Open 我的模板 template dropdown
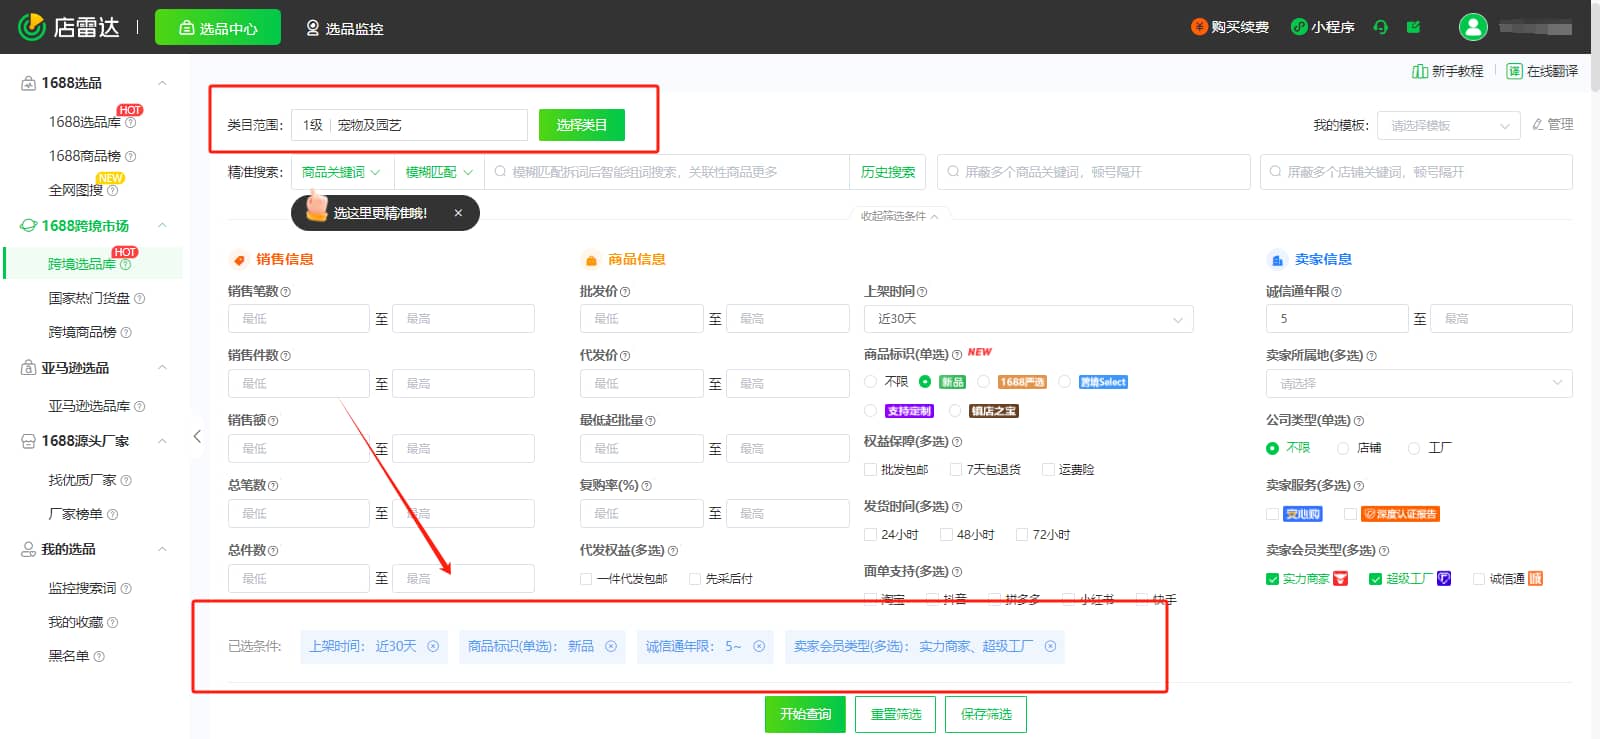Viewport: 1600px width, 739px height. click(x=1449, y=125)
